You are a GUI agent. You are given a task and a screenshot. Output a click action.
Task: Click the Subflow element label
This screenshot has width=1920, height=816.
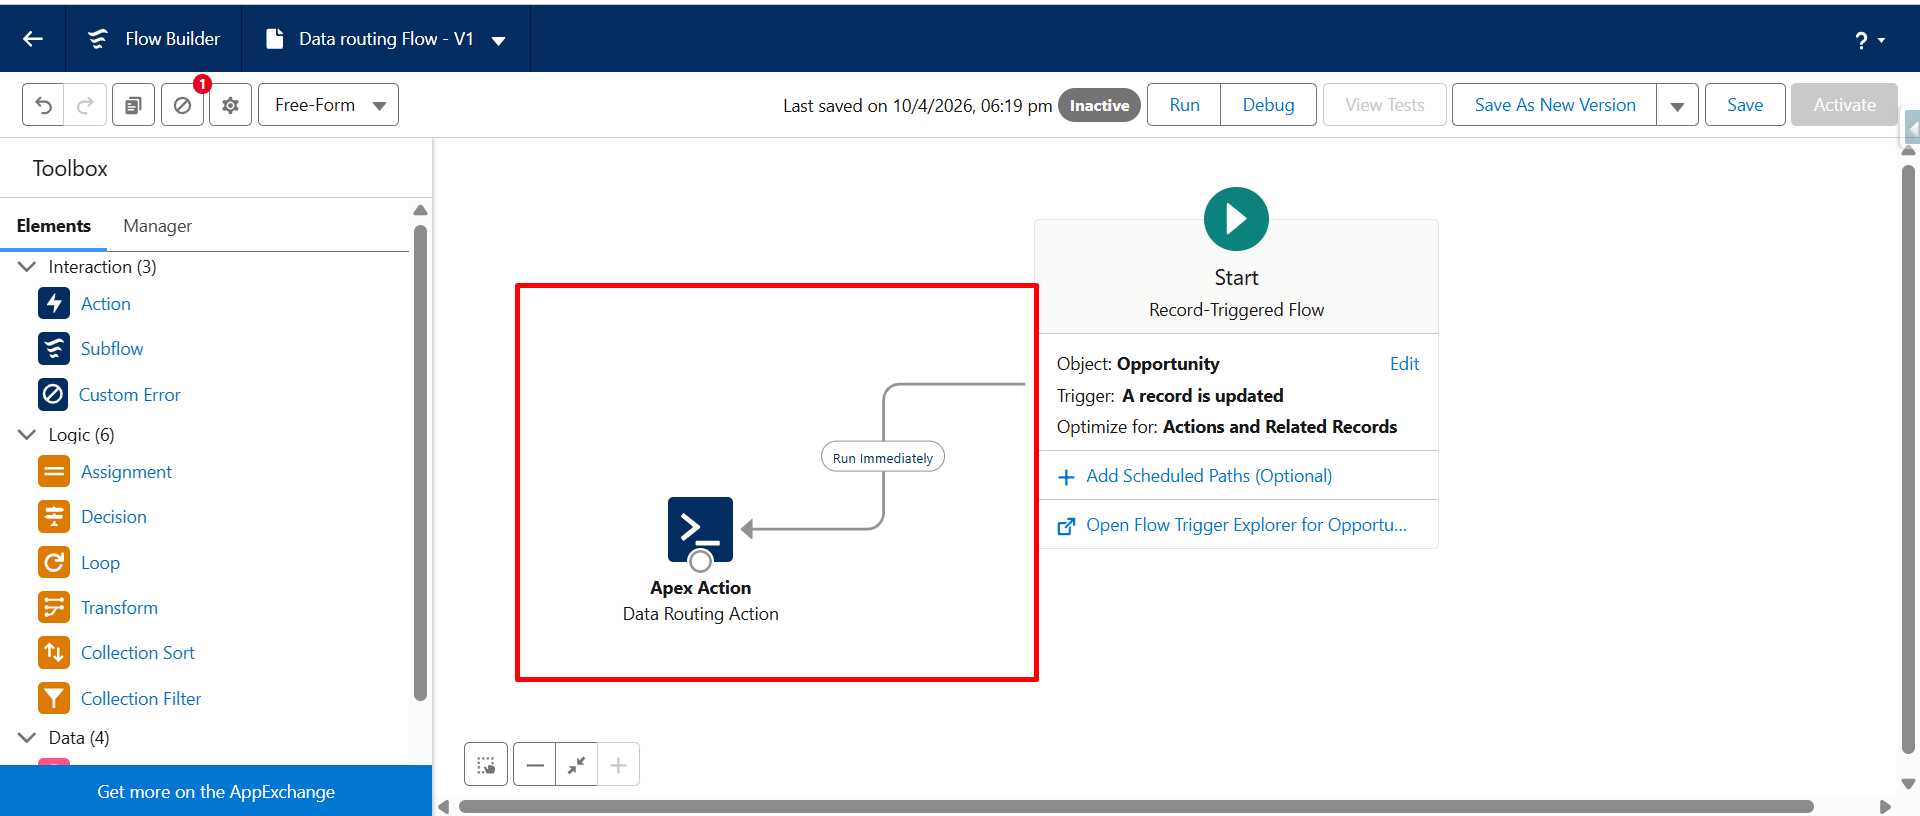(x=112, y=349)
